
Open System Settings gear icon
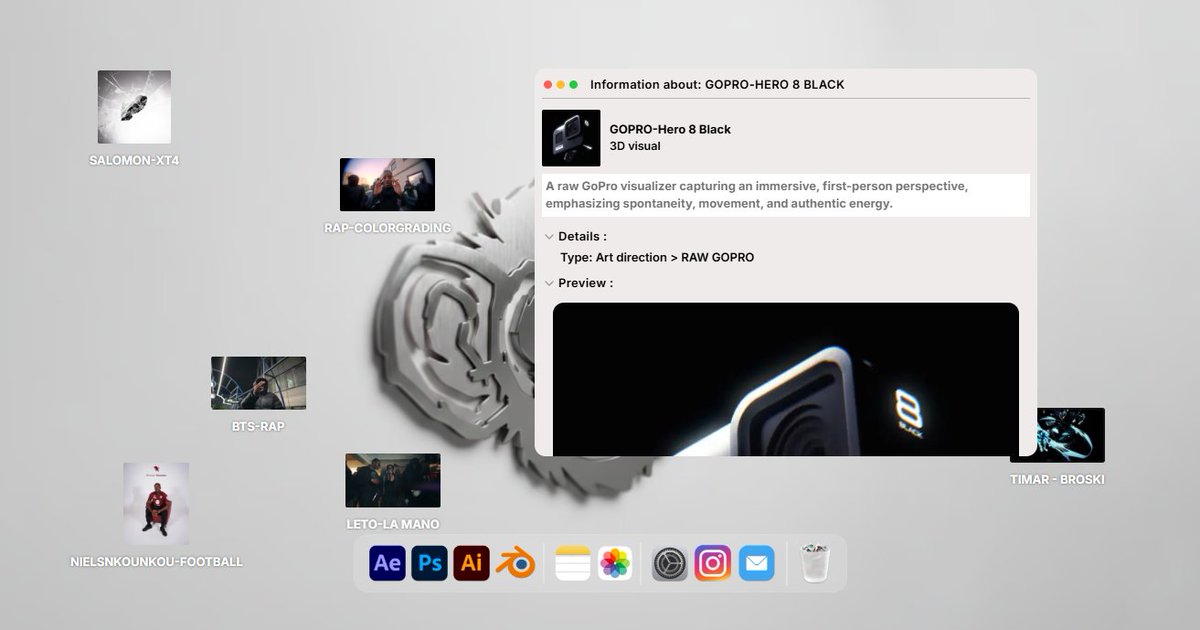click(x=670, y=563)
